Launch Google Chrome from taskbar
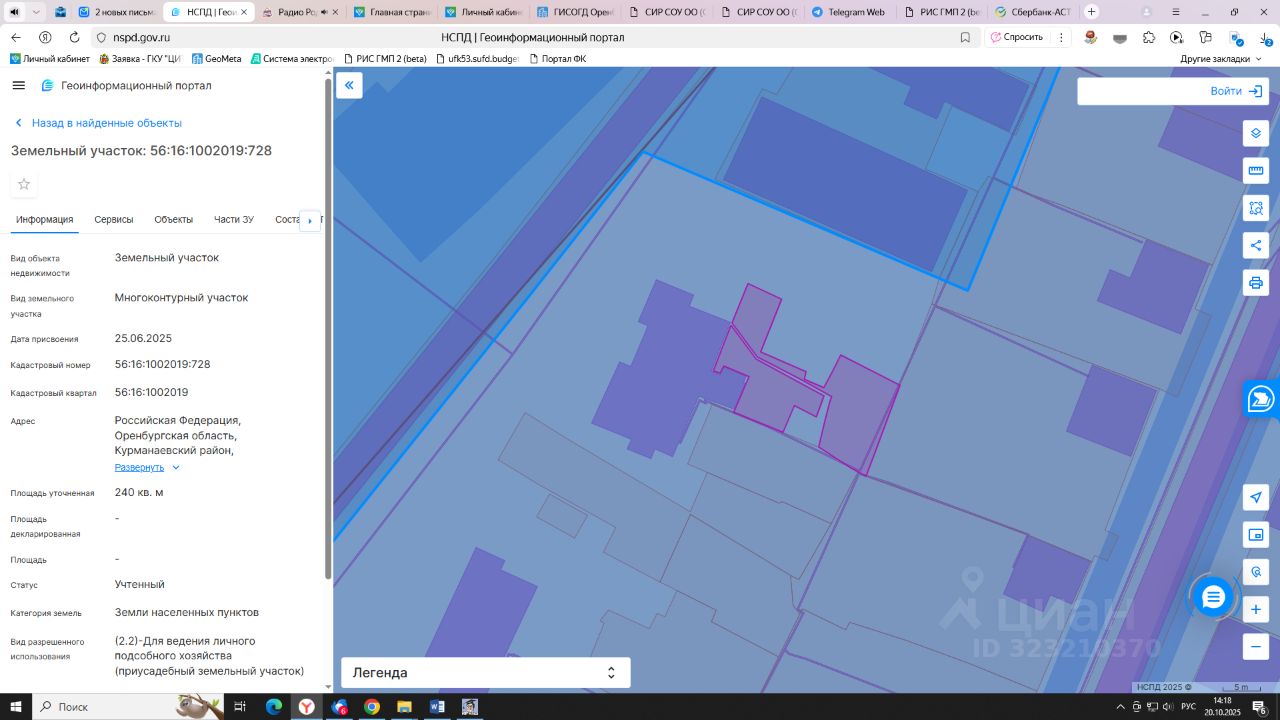 coord(372,707)
